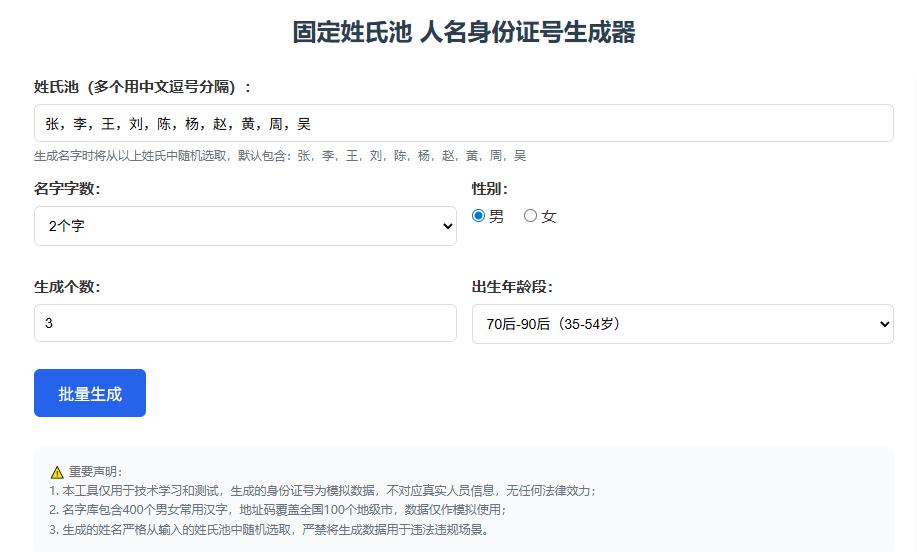Viewport: 917px width, 552px height.
Task: Select the 男 gender radio button
Action: [478, 216]
